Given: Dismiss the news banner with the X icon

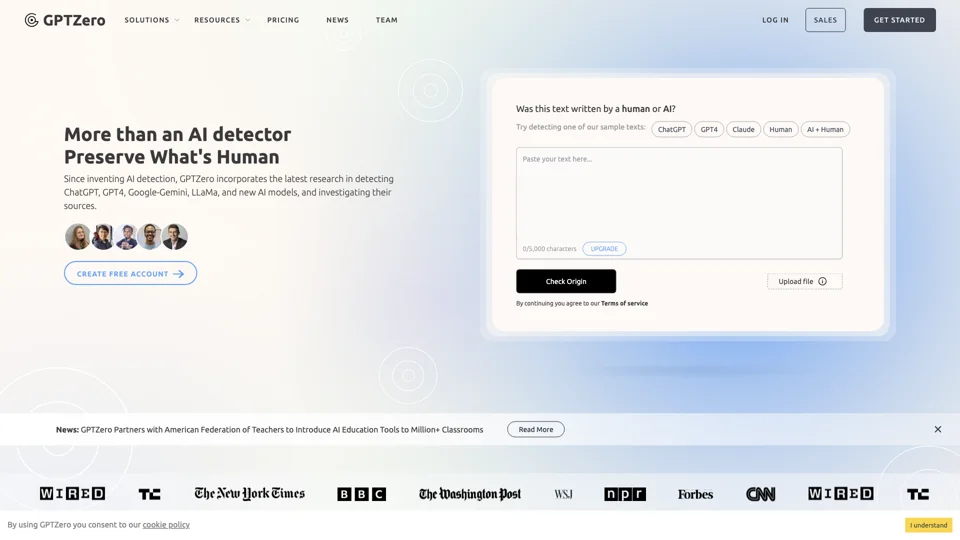Looking at the screenshot, I should point(937,429).
